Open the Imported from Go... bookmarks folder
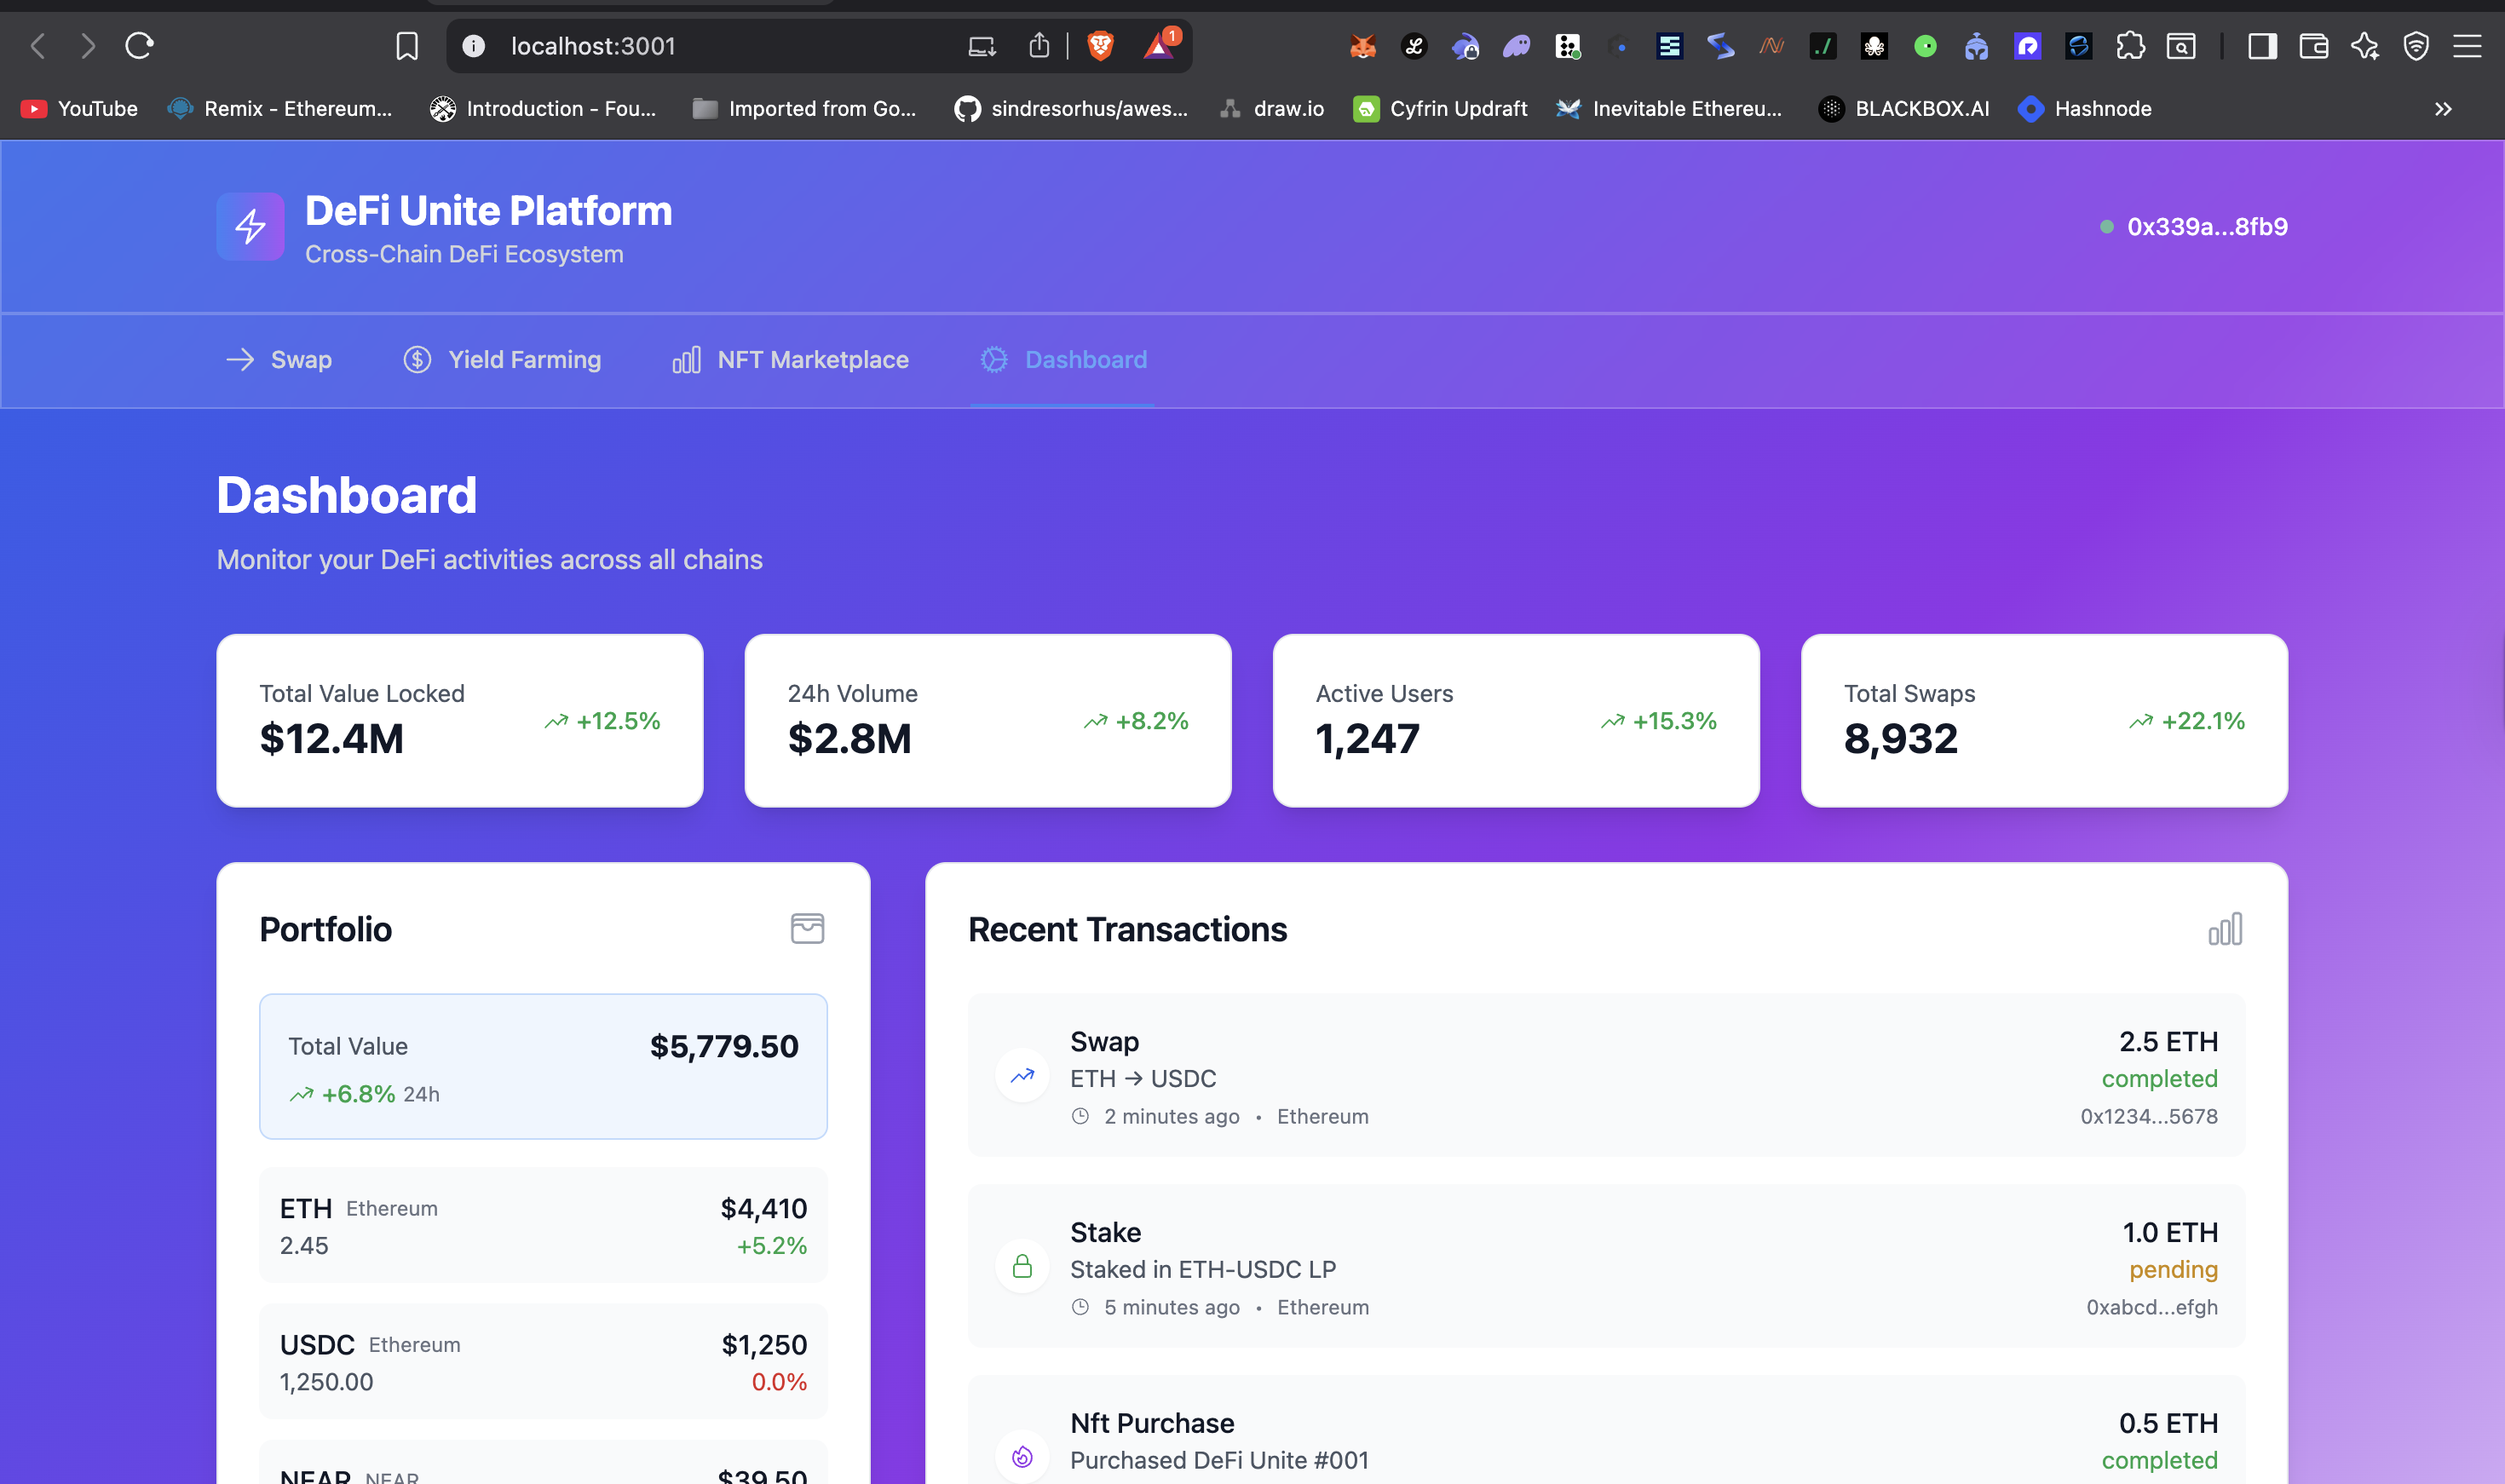2505x1484 pixels. coord(804,109)
